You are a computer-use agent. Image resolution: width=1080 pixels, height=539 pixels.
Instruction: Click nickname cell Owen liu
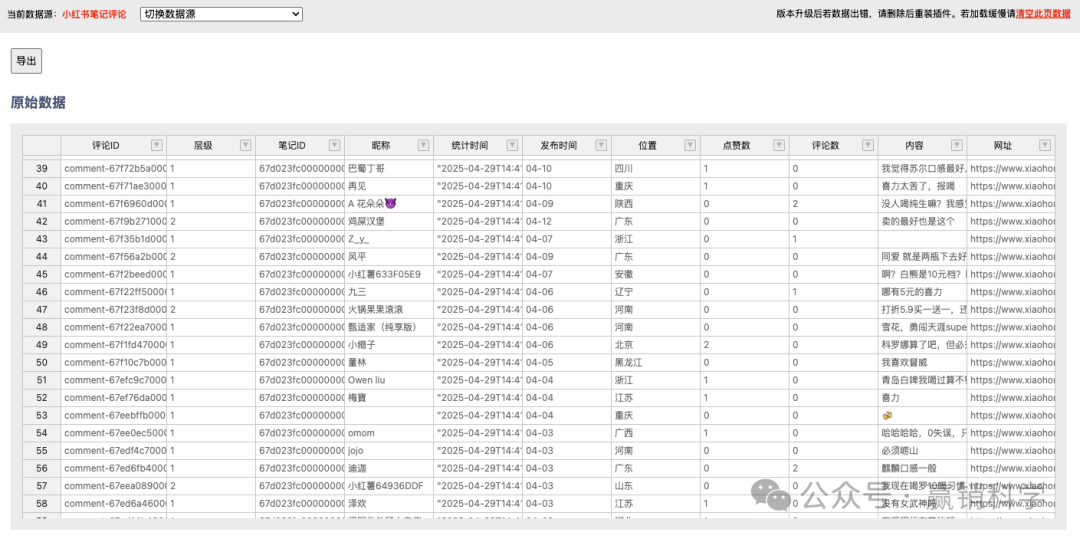pos(389,380)
